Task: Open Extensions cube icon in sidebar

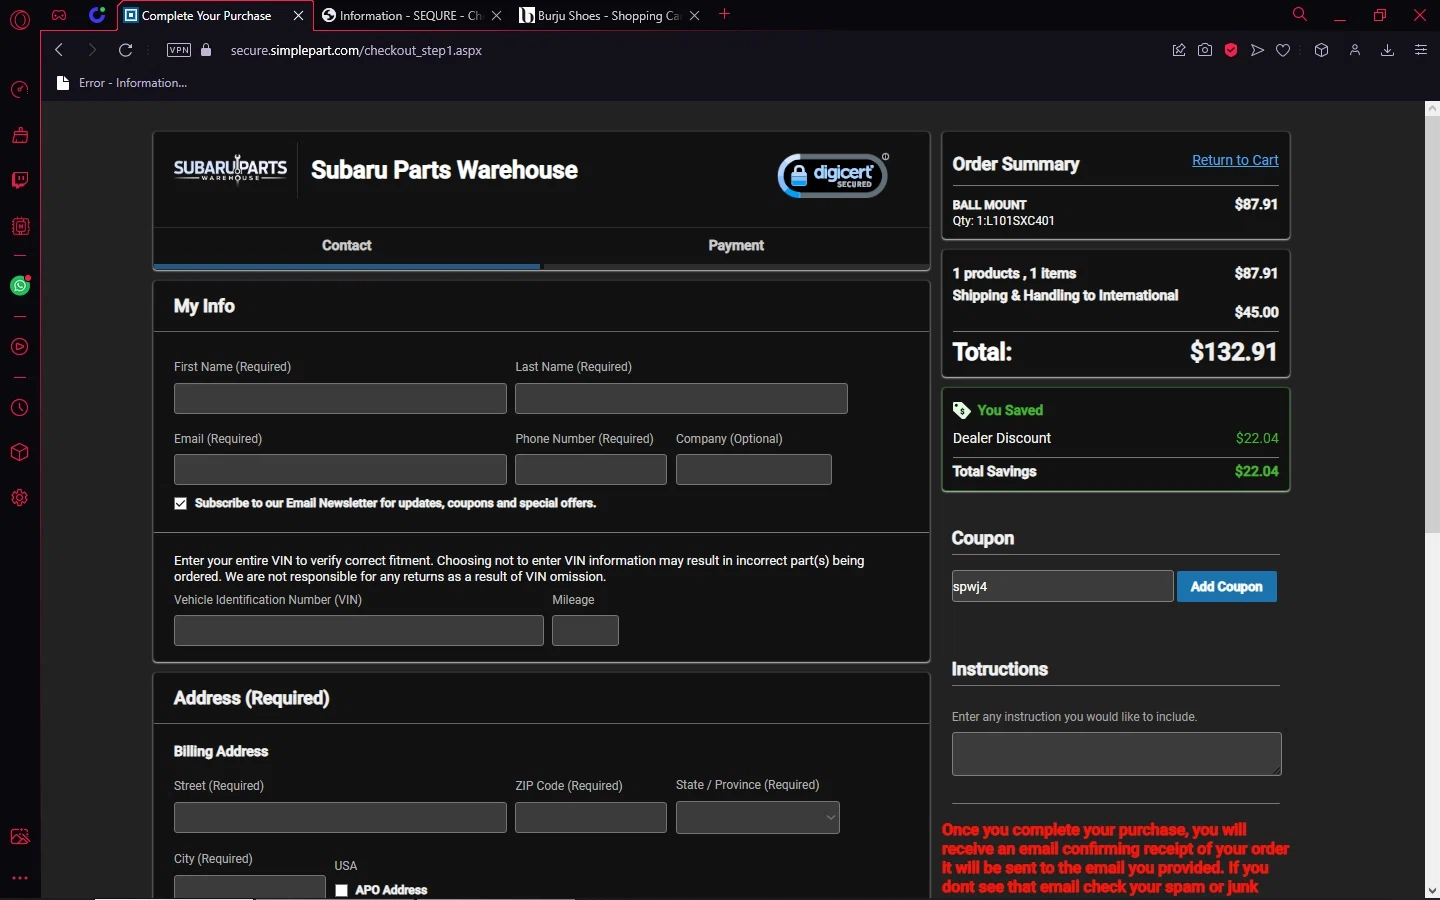Action: (19, 452)
